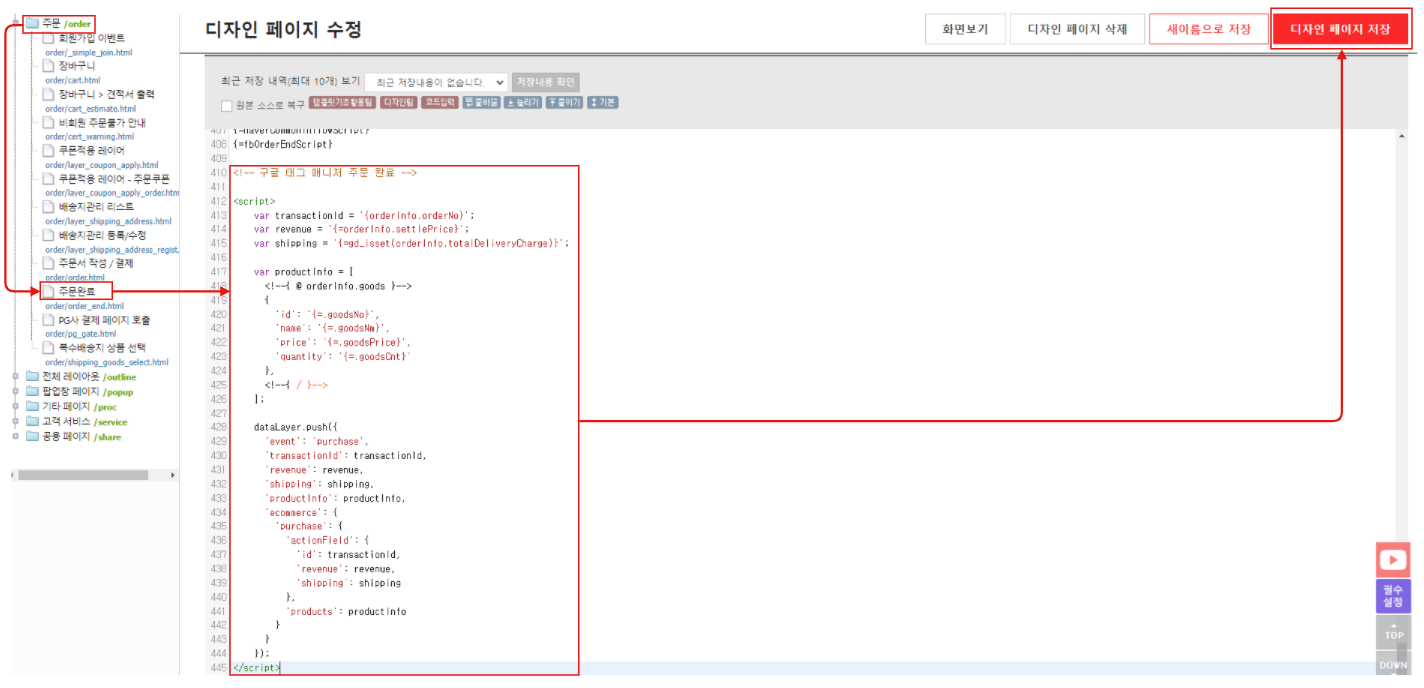This screenshot has height=688, width=1424.
Task: Open 템플릿기초활용팁 help button
Action: [342, 102]
